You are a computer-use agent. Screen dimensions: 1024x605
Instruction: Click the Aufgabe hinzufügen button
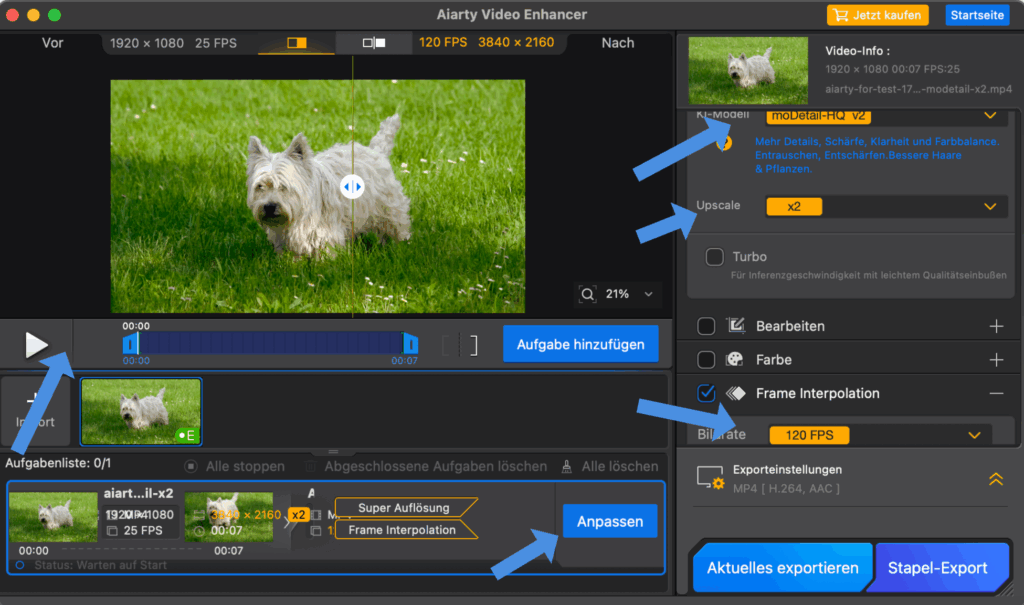580,345
